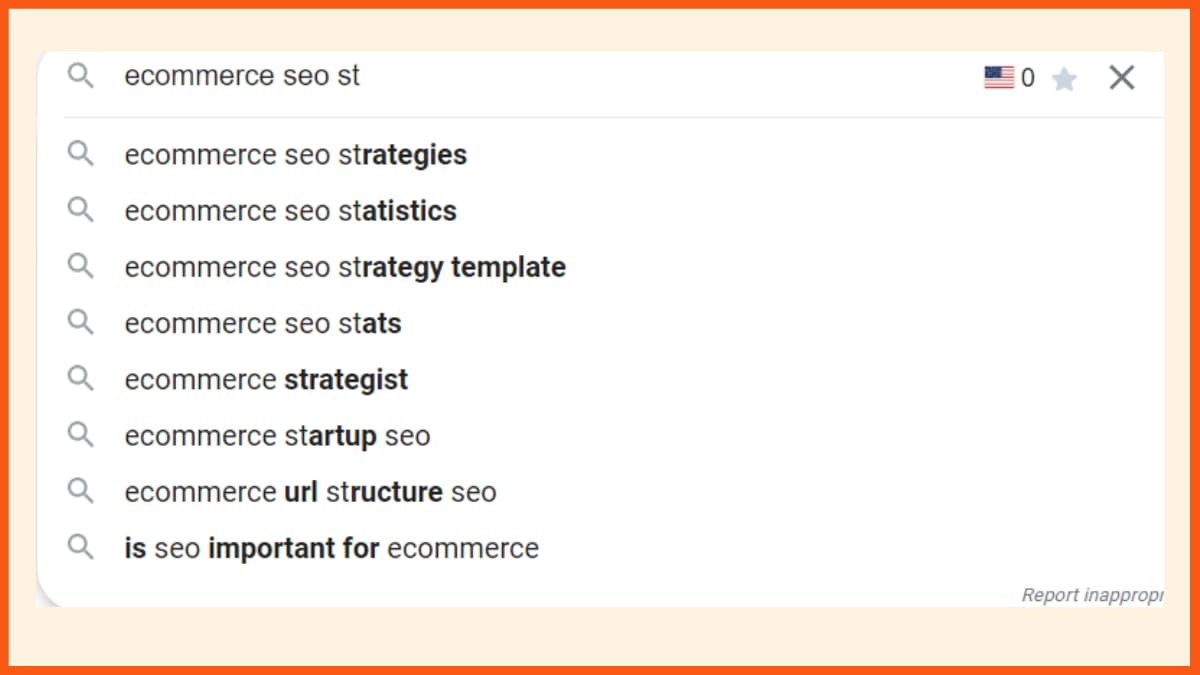Viewport: 1200px width, 675px height.
Task: Click the US flag icon
Action: pyautogui.click(x=998, y=78)
